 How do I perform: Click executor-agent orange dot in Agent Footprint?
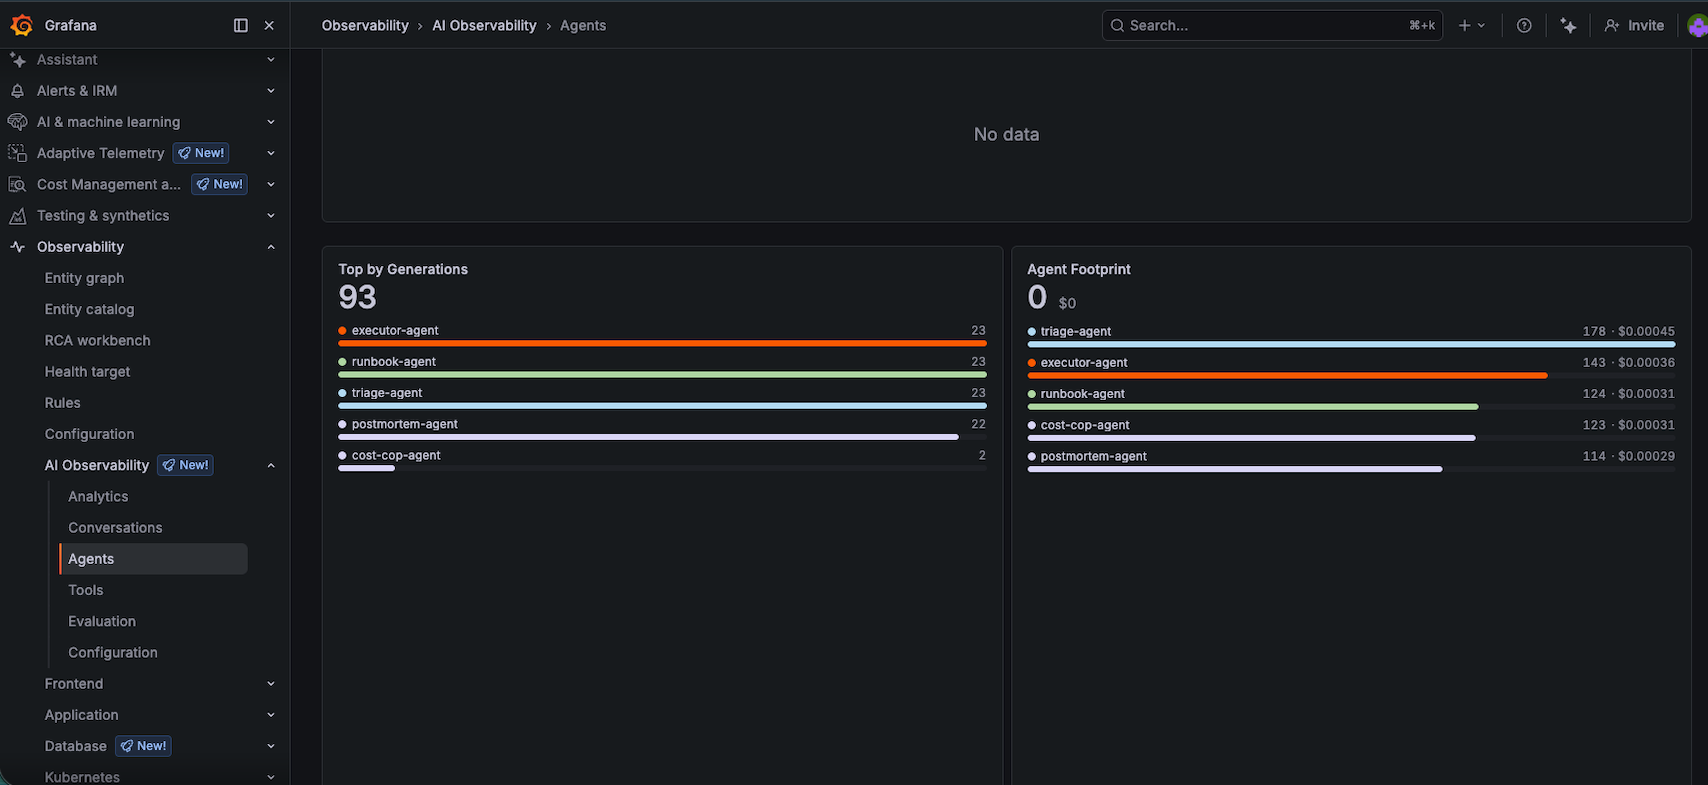click(1032, 363)
